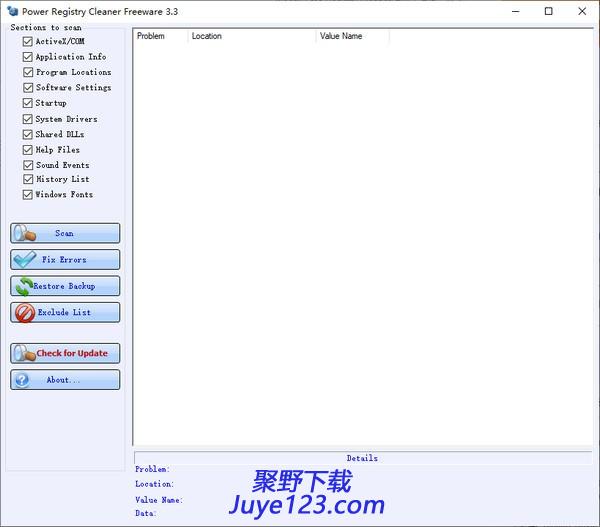600x527 pixels.
Task: Click the Details panel heading
Action: coord(362,458)
